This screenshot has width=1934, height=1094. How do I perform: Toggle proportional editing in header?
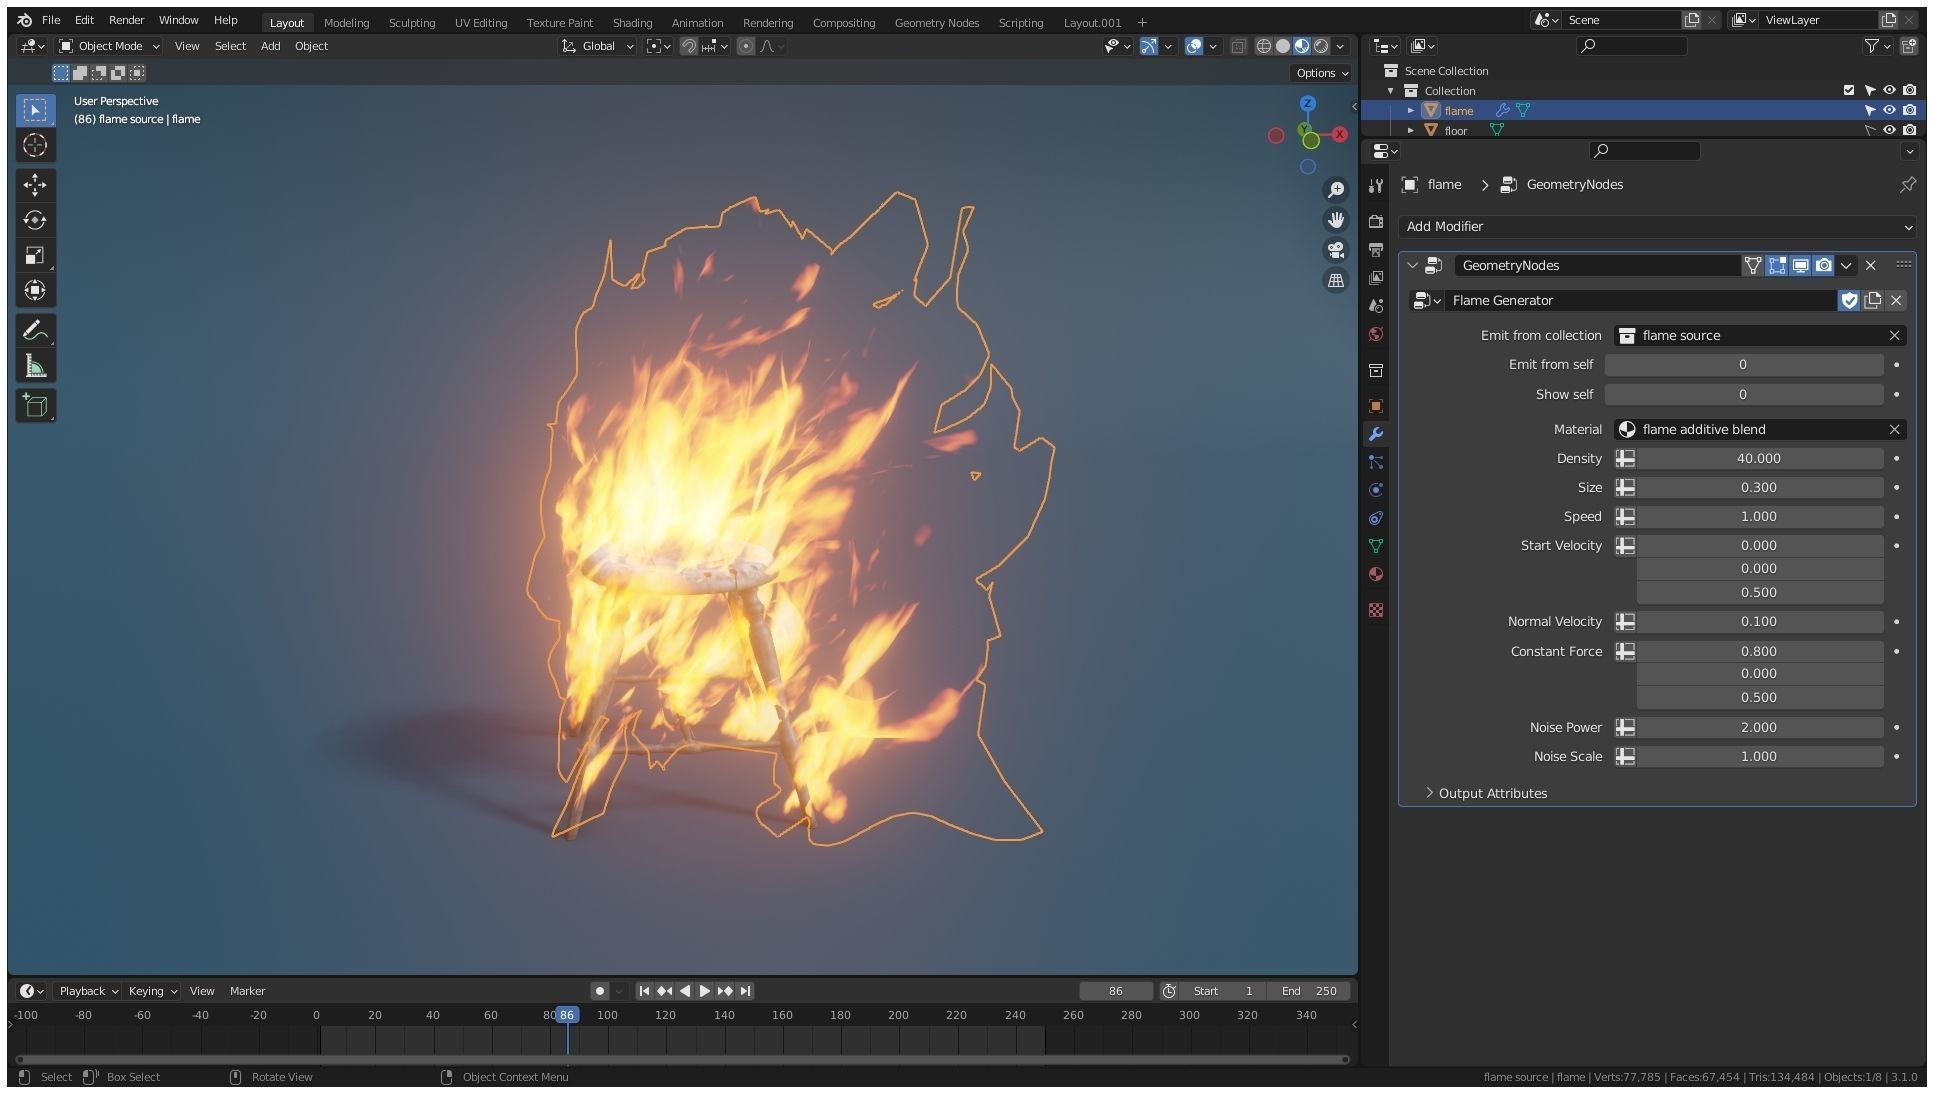[746, 46]
